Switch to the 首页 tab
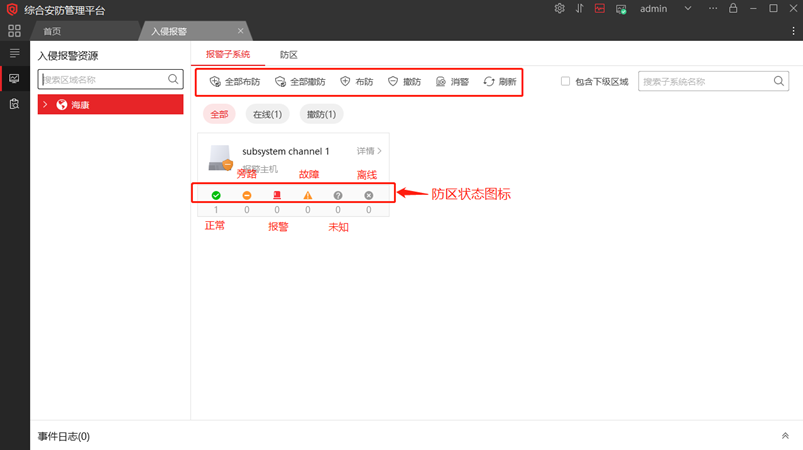 [x=52, y=31]
